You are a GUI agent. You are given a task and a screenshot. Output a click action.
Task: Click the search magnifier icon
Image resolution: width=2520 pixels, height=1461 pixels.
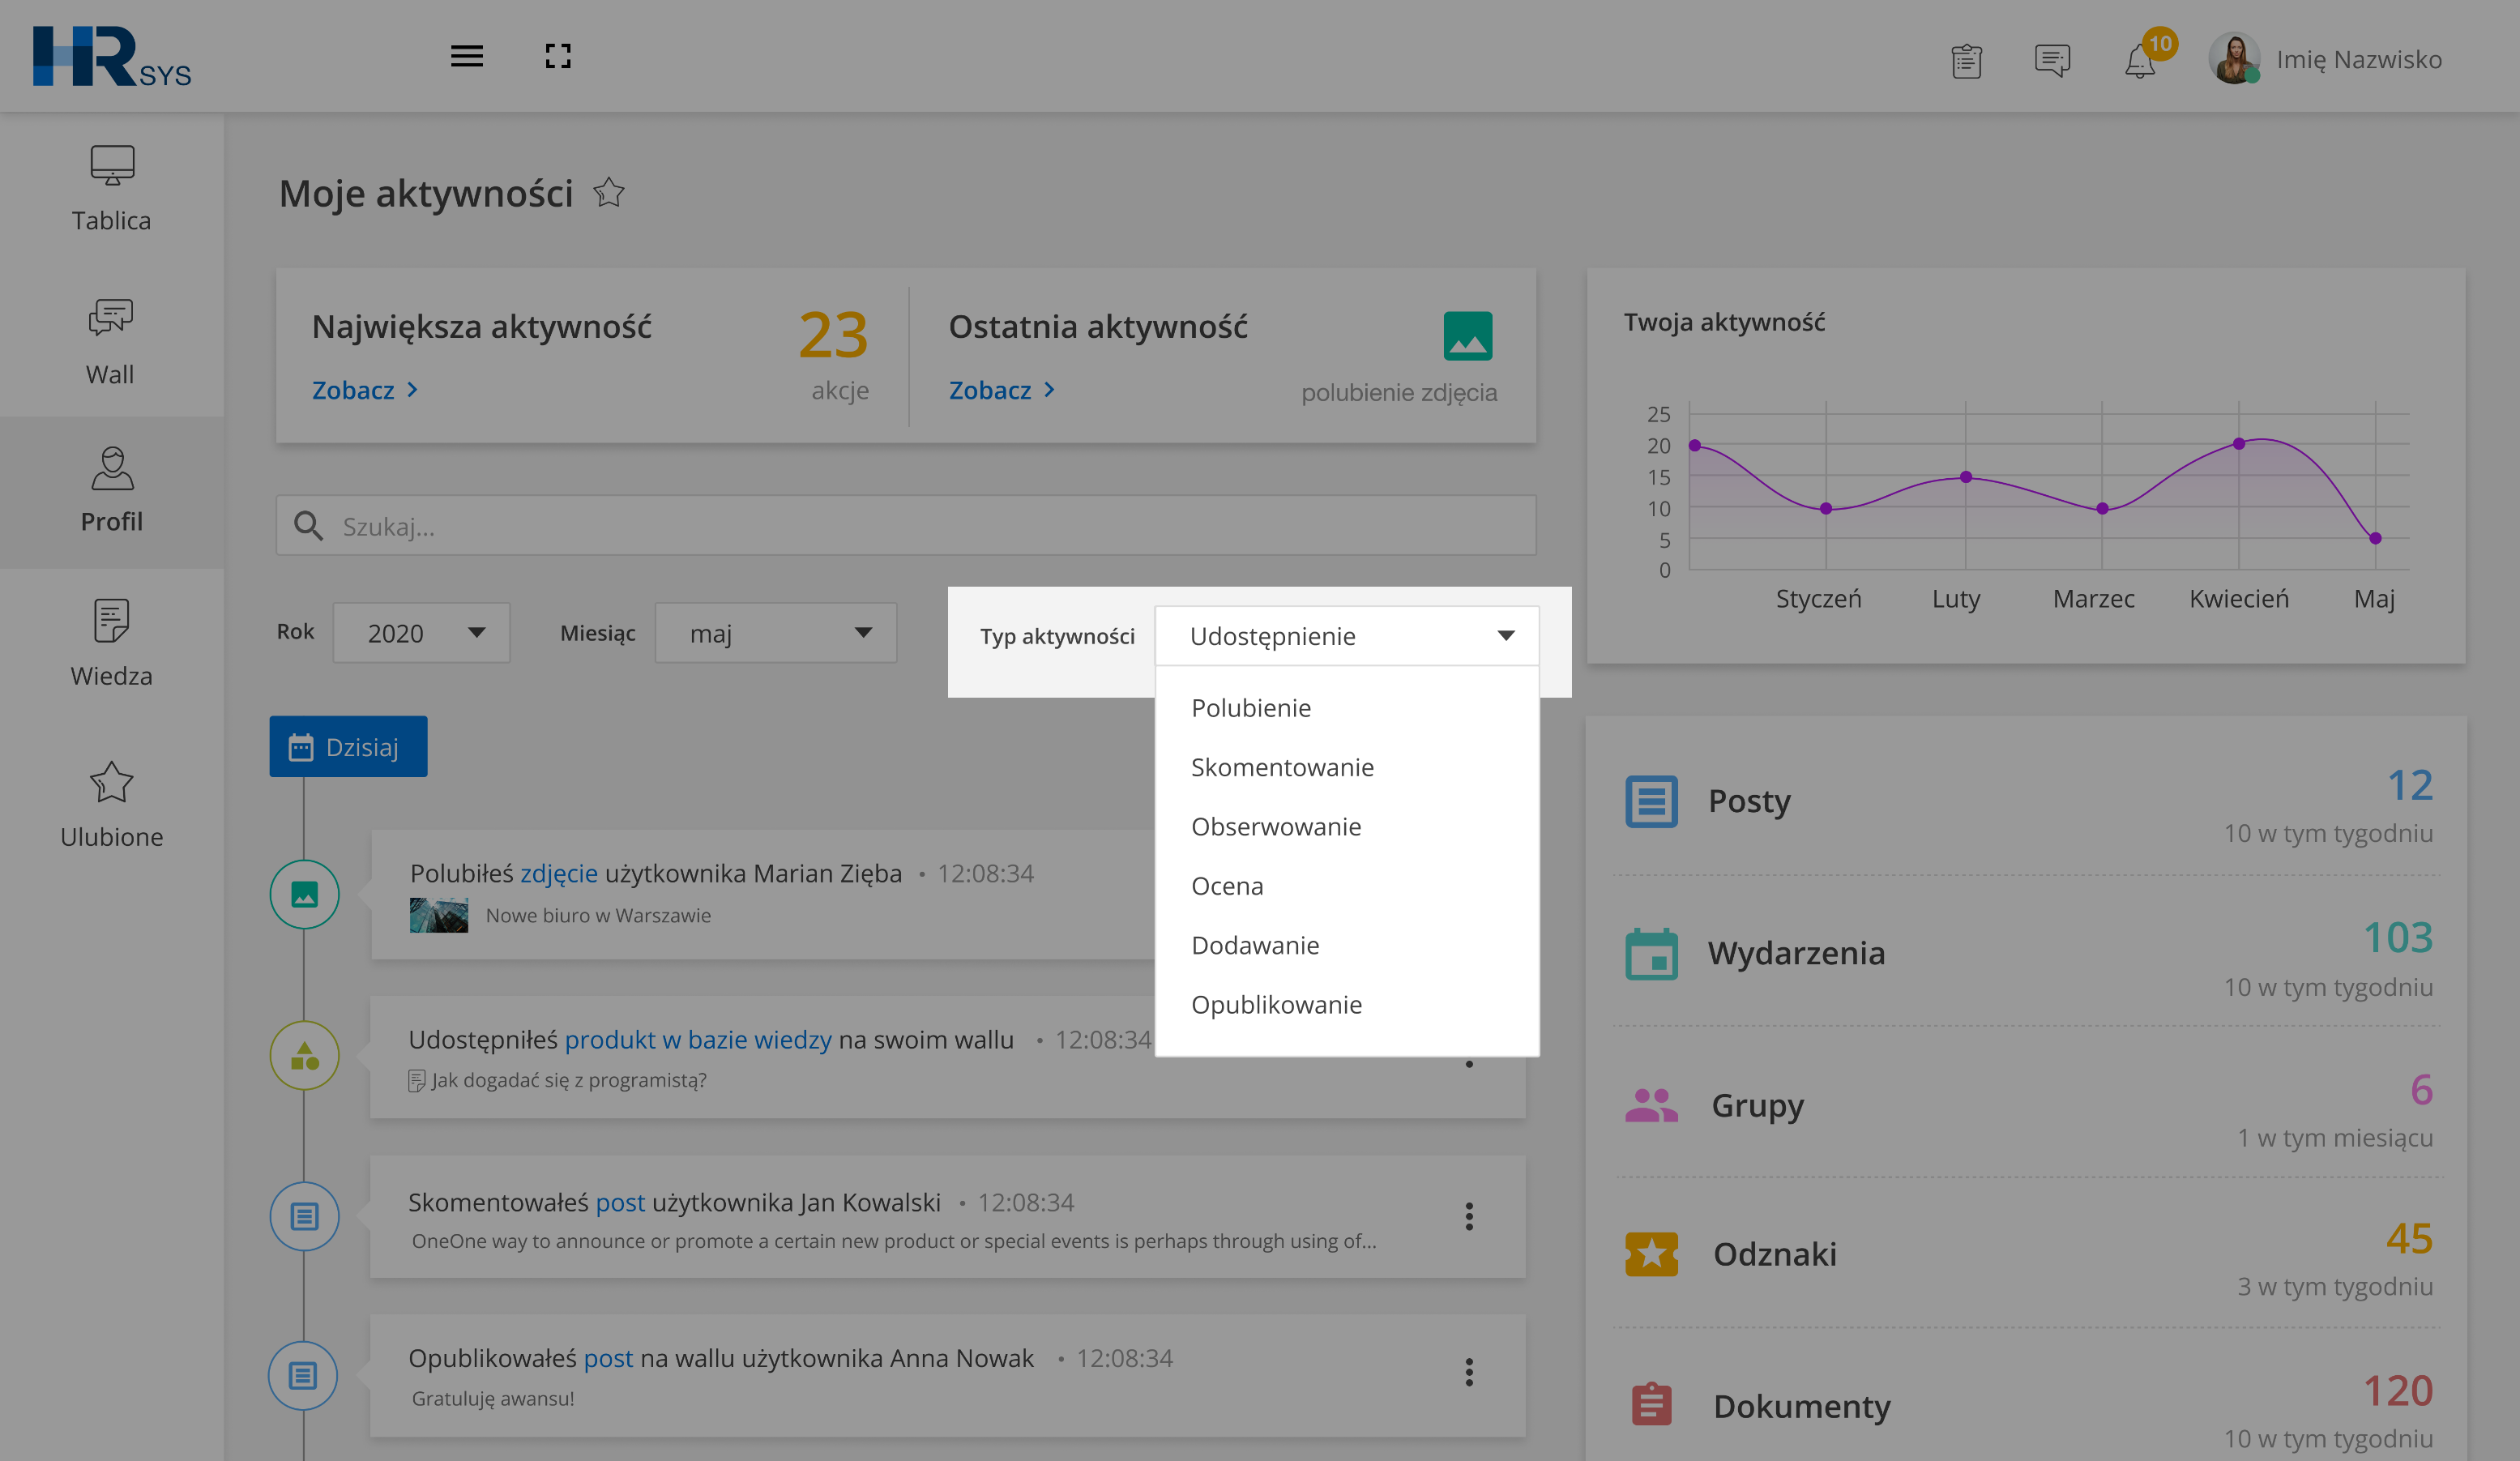pyautogui.click(x=308, y=526)
